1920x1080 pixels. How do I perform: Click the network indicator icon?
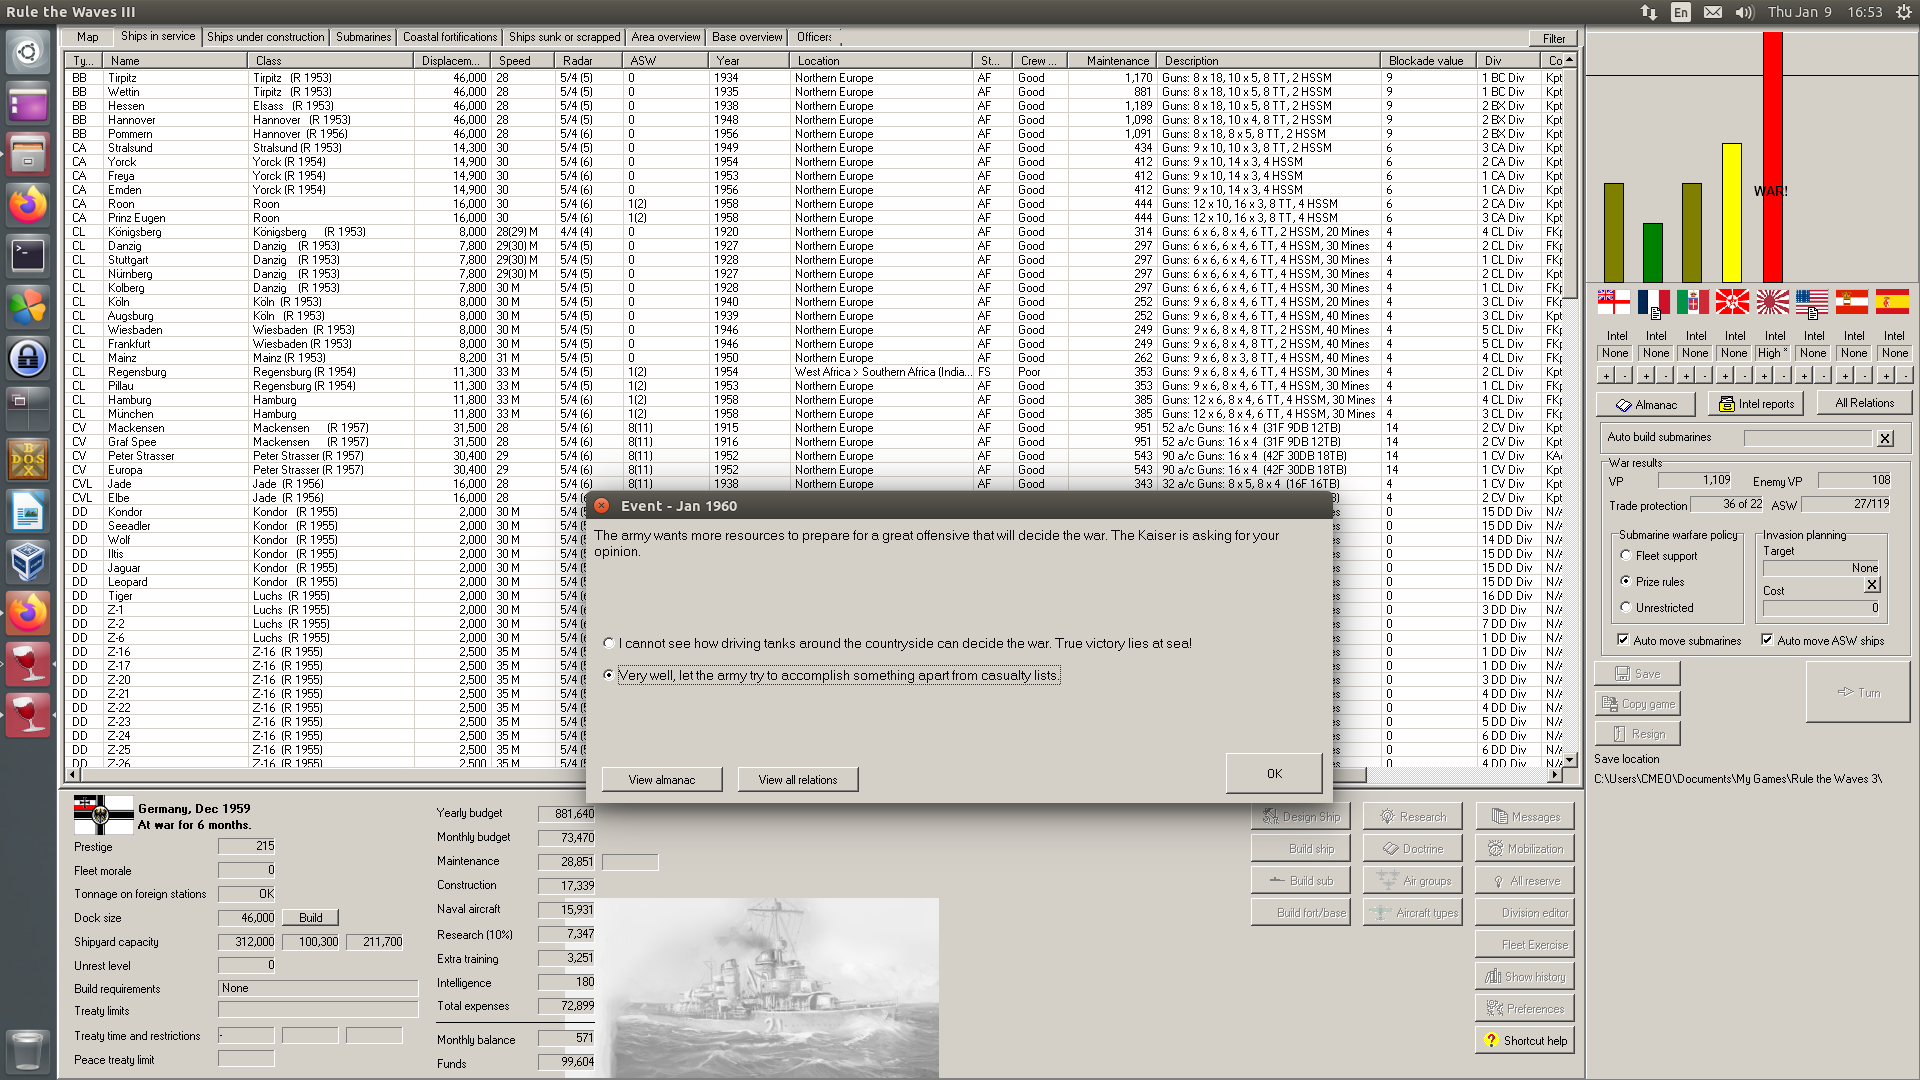[1649, 12]
